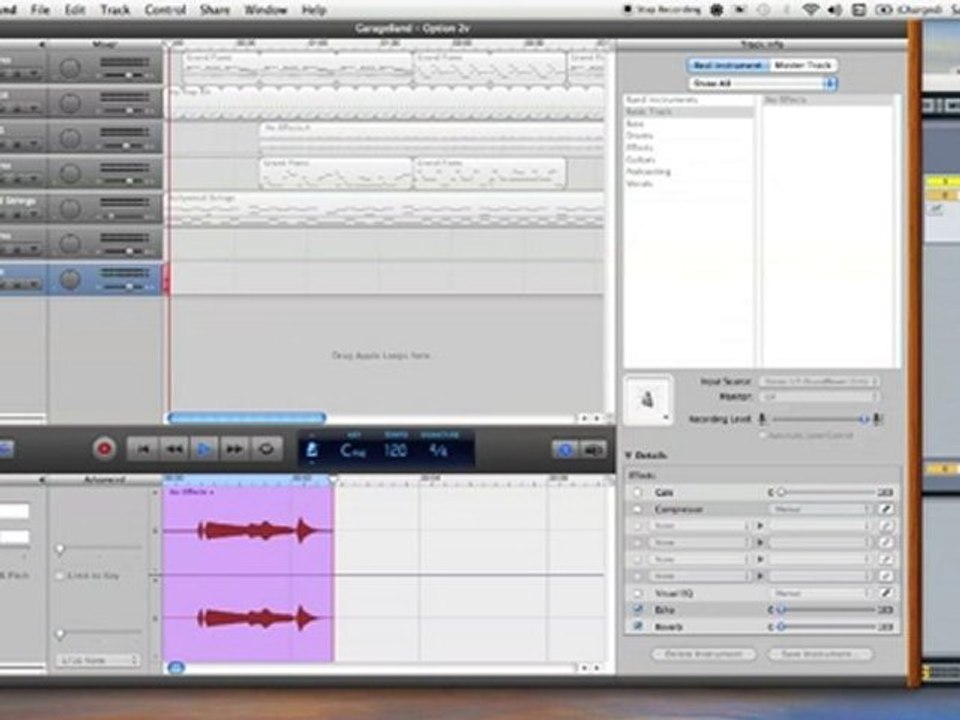
Task: Adjust the pan knob on Hollywood Strings track
Action: pos(70,209)
